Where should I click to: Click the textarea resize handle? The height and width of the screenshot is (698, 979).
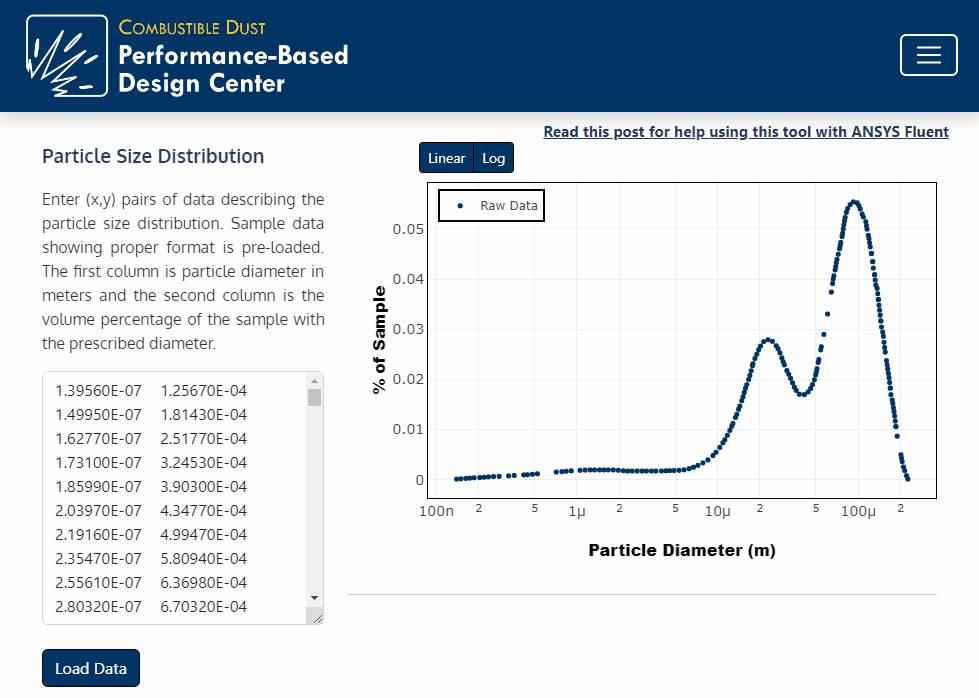click(x=317, y=618)
